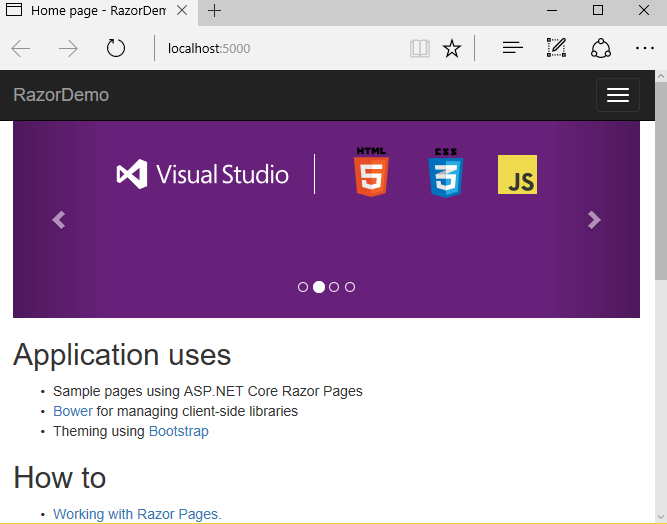Image resolution: width=667 pixels, height=524 pixels.
Task: Click the vertical scrollbar thumb
Action: point(660,180)
